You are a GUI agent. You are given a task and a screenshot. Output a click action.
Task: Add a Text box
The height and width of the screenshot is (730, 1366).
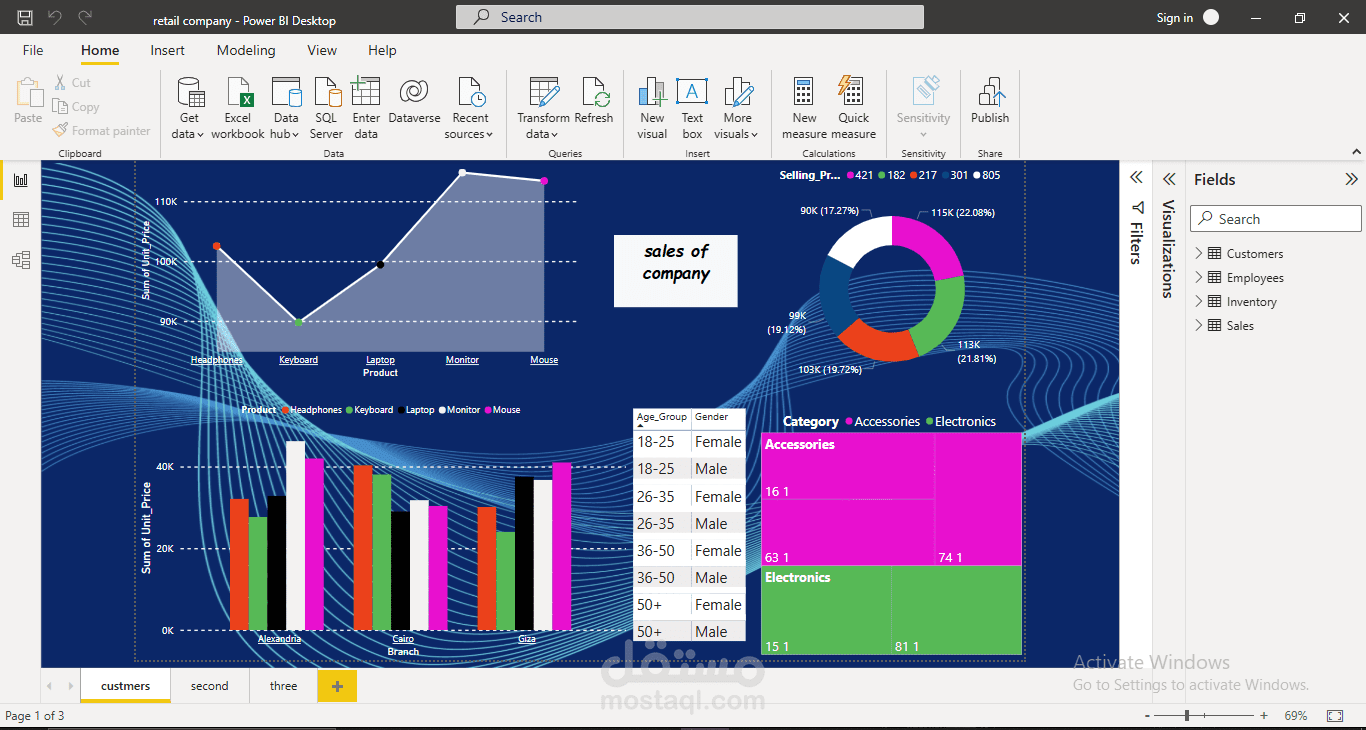click(692, 93)
